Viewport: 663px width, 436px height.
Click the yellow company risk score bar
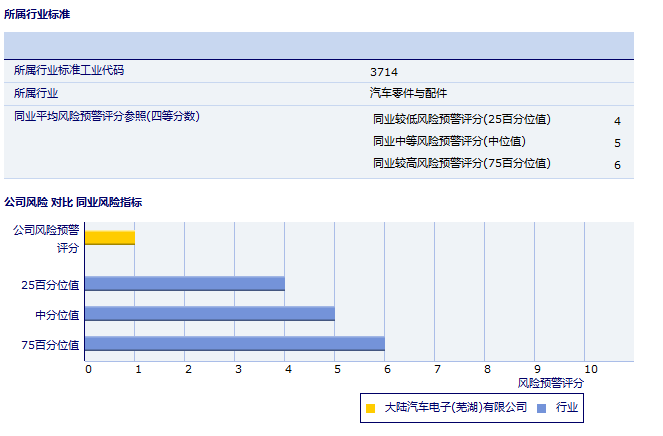click(x=110, y=238)
